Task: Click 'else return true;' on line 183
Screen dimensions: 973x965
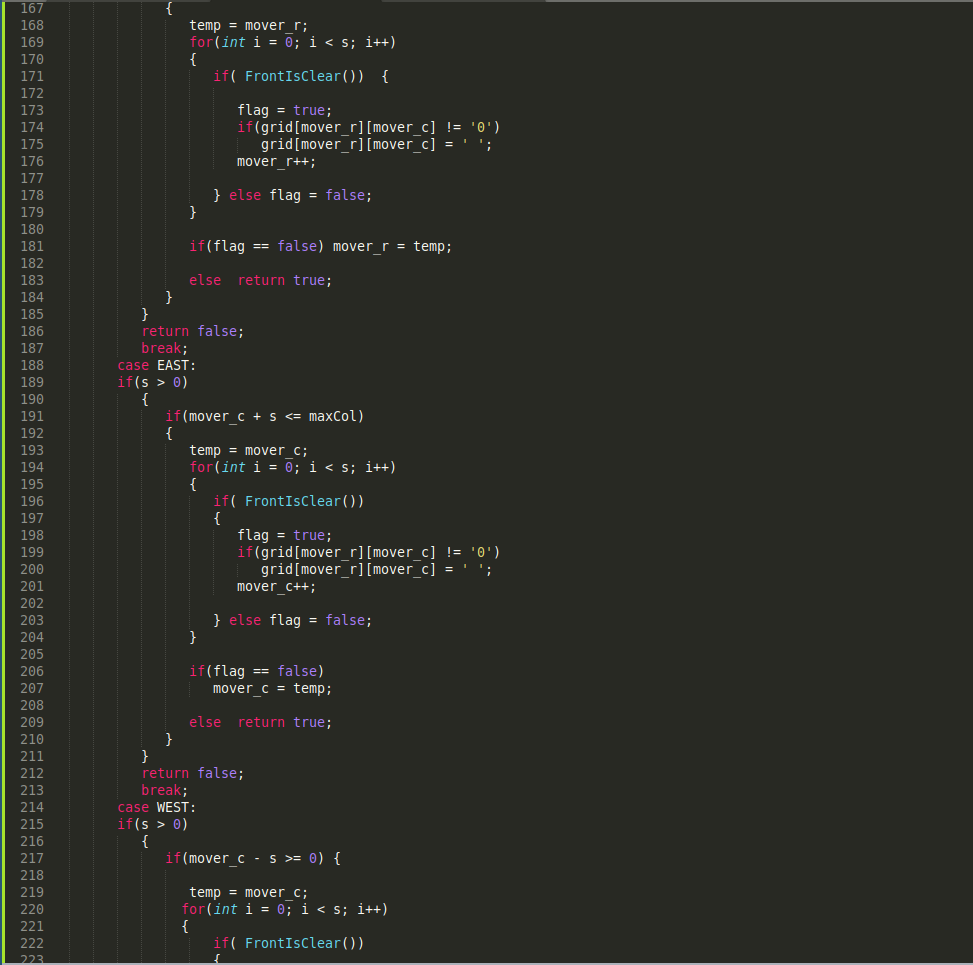Action: pos(261,281)
